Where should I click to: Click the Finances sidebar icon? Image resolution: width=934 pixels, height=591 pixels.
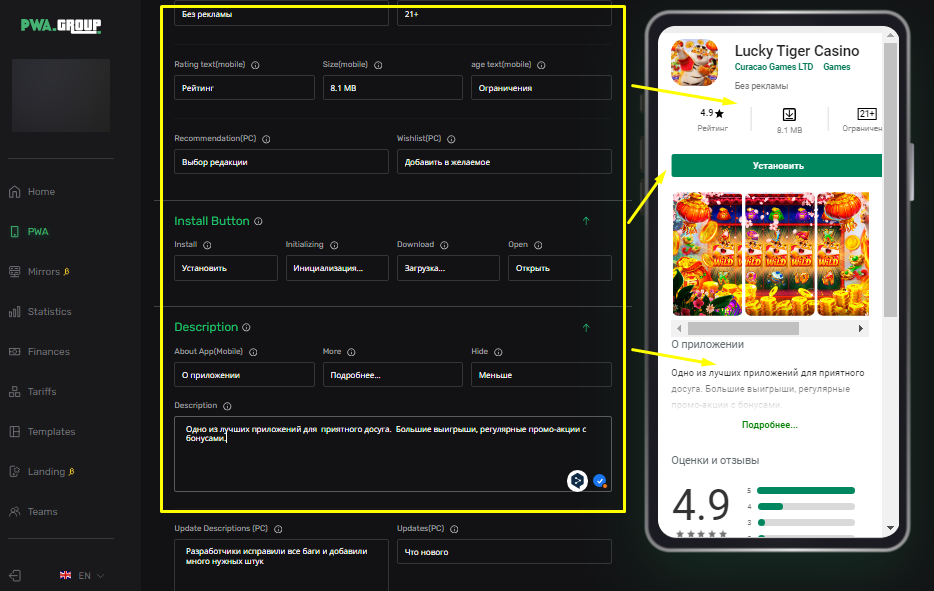pyautogui.click(x=15, y=352)
